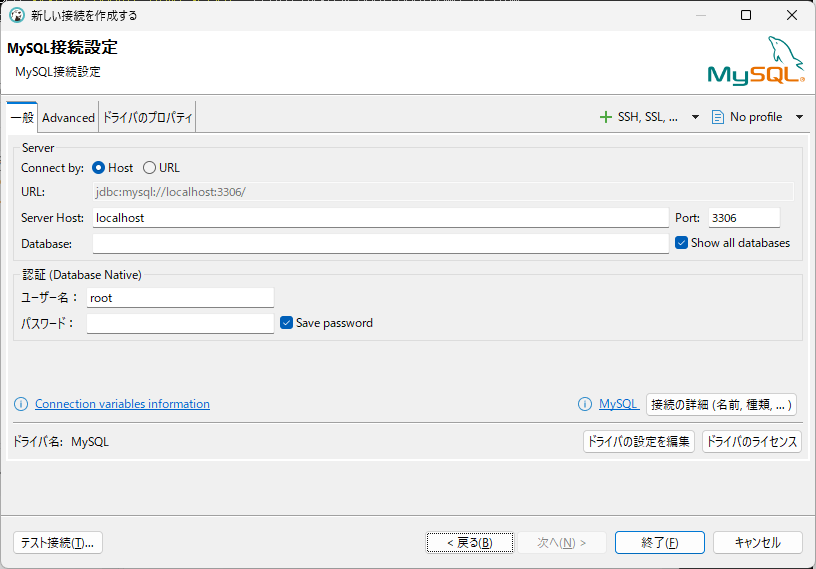The width and height of the screenshot is (816, 569).
Task: Click the No profile label
Action: 756,117
